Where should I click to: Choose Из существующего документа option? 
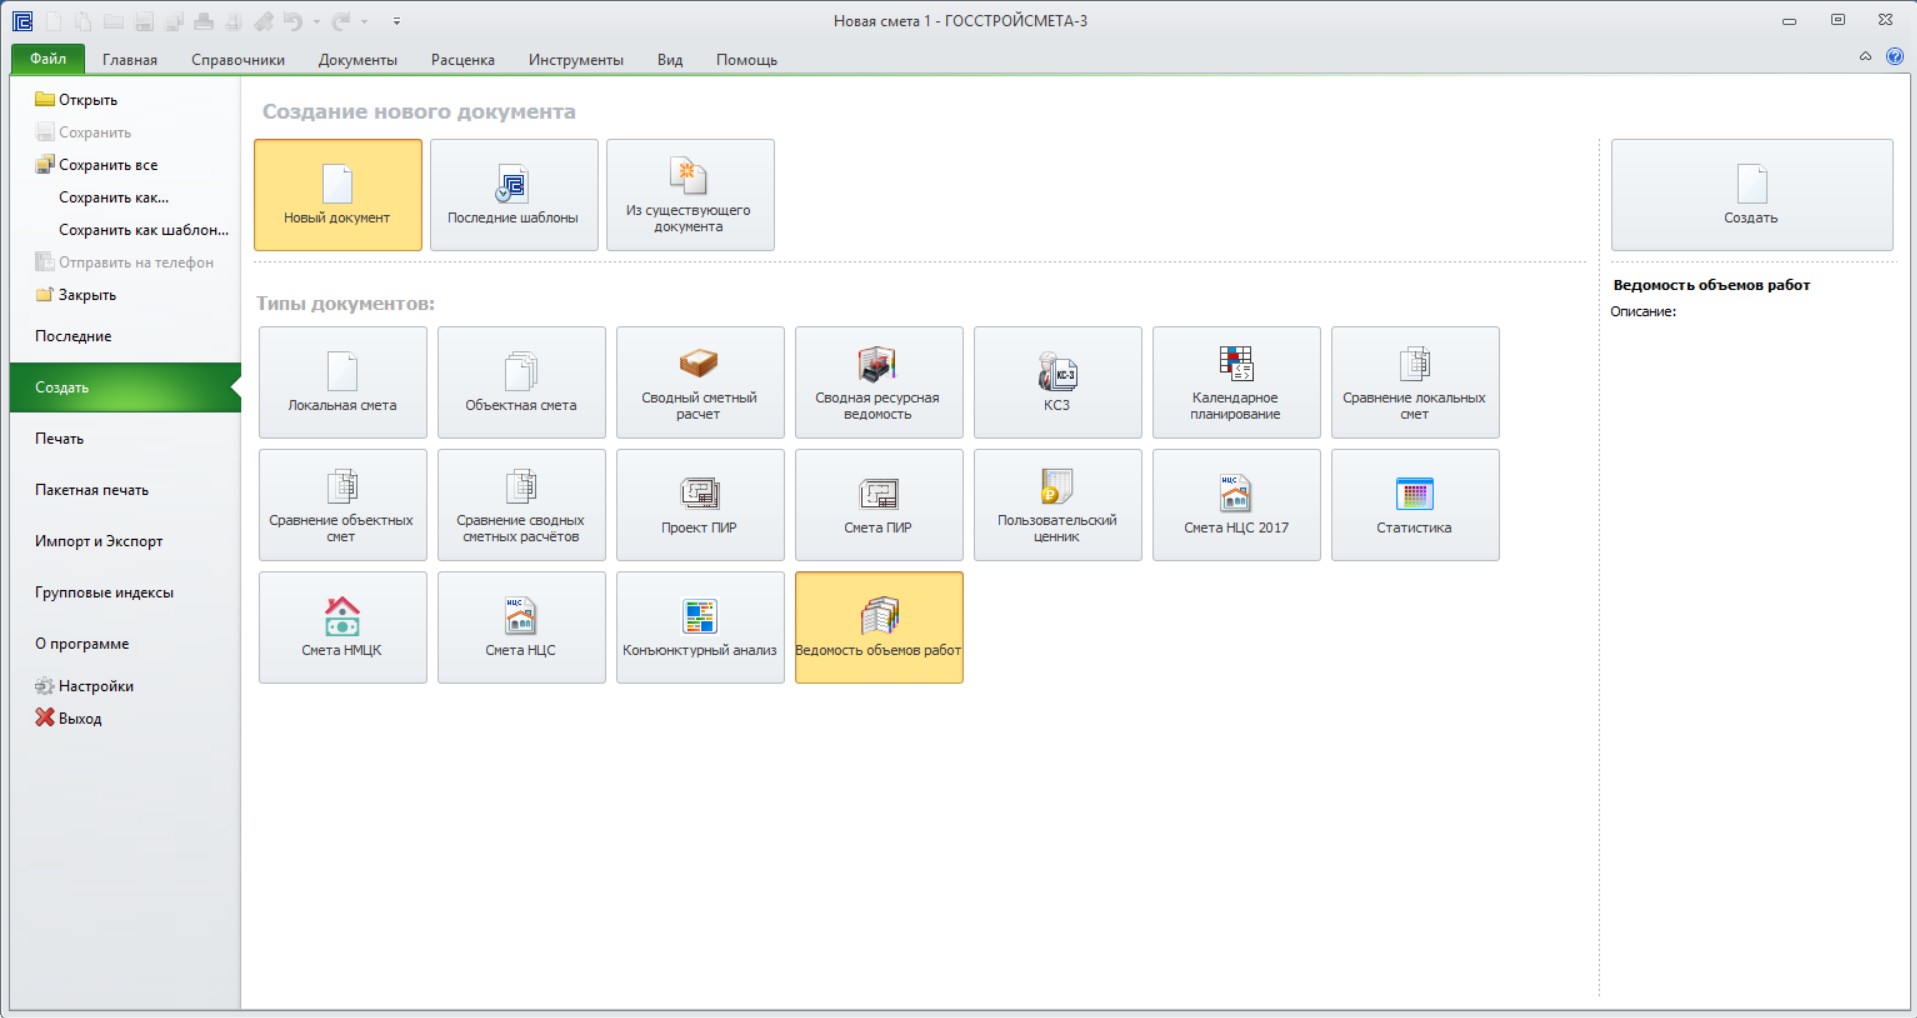pos(690,195)
